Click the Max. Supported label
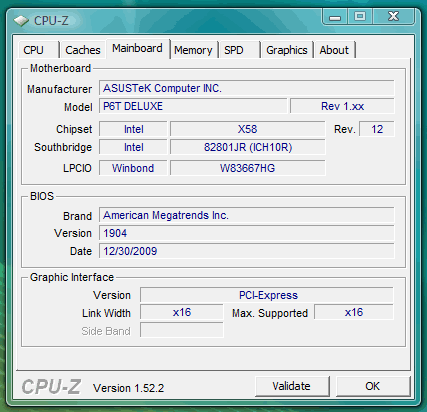 click(x=270, y=313)
